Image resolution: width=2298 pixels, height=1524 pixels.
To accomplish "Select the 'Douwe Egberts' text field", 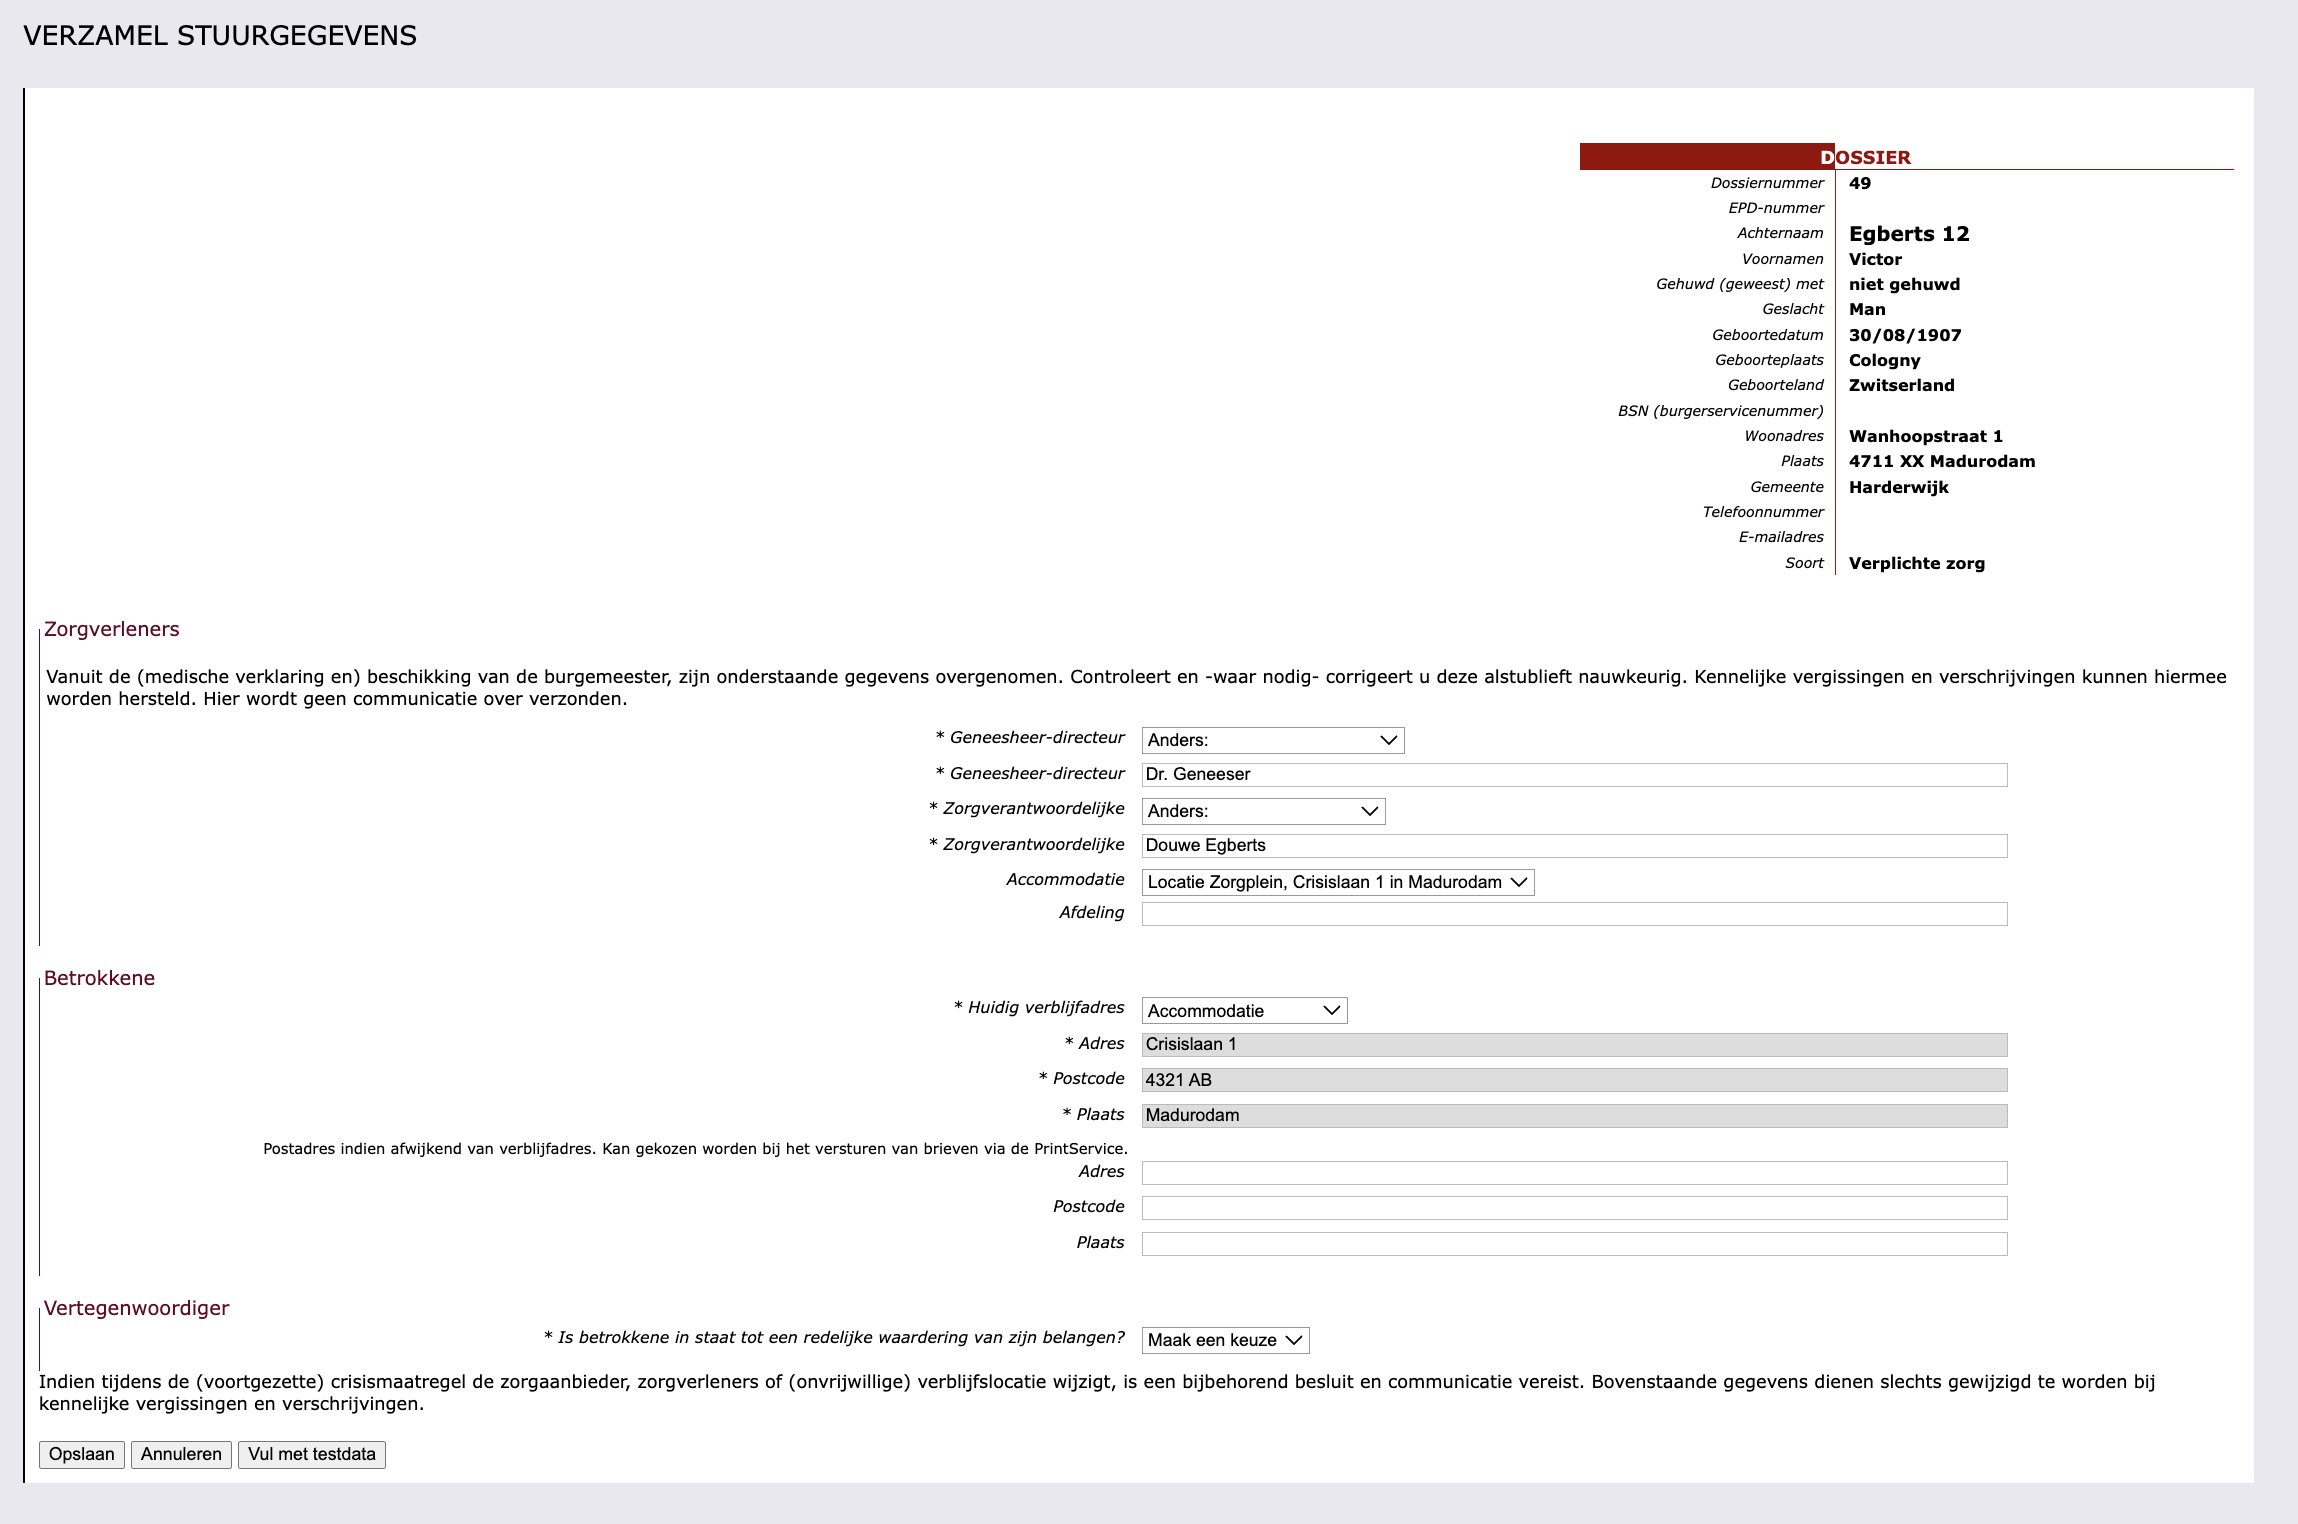I will [1575, 846].
